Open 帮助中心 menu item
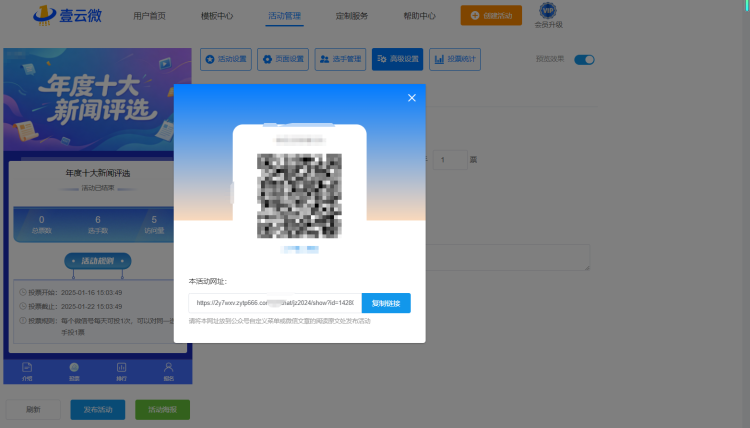This screenshot has width=750, height=428. [419, 16]
